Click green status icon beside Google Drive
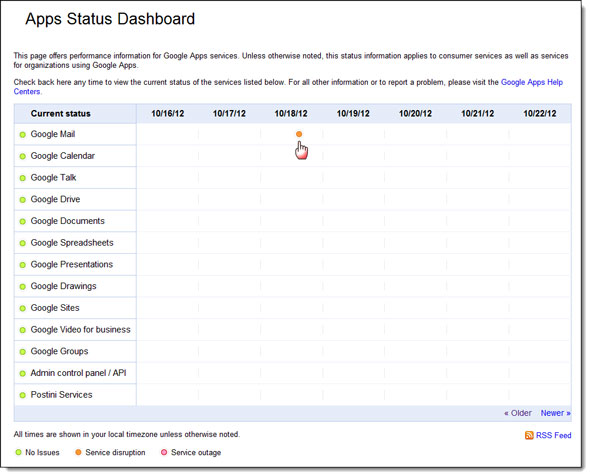The image size is (590, 476). pos(23,200)
